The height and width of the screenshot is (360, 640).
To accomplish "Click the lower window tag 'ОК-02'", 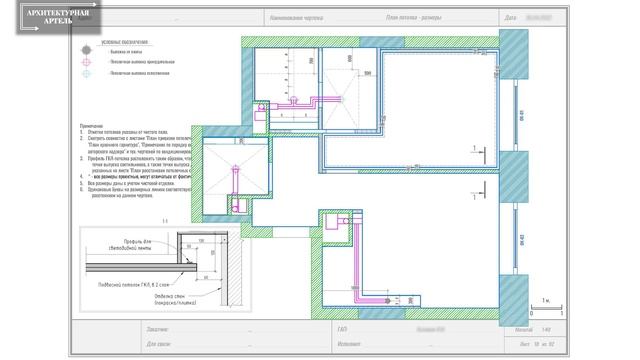I will coord(521,240).
